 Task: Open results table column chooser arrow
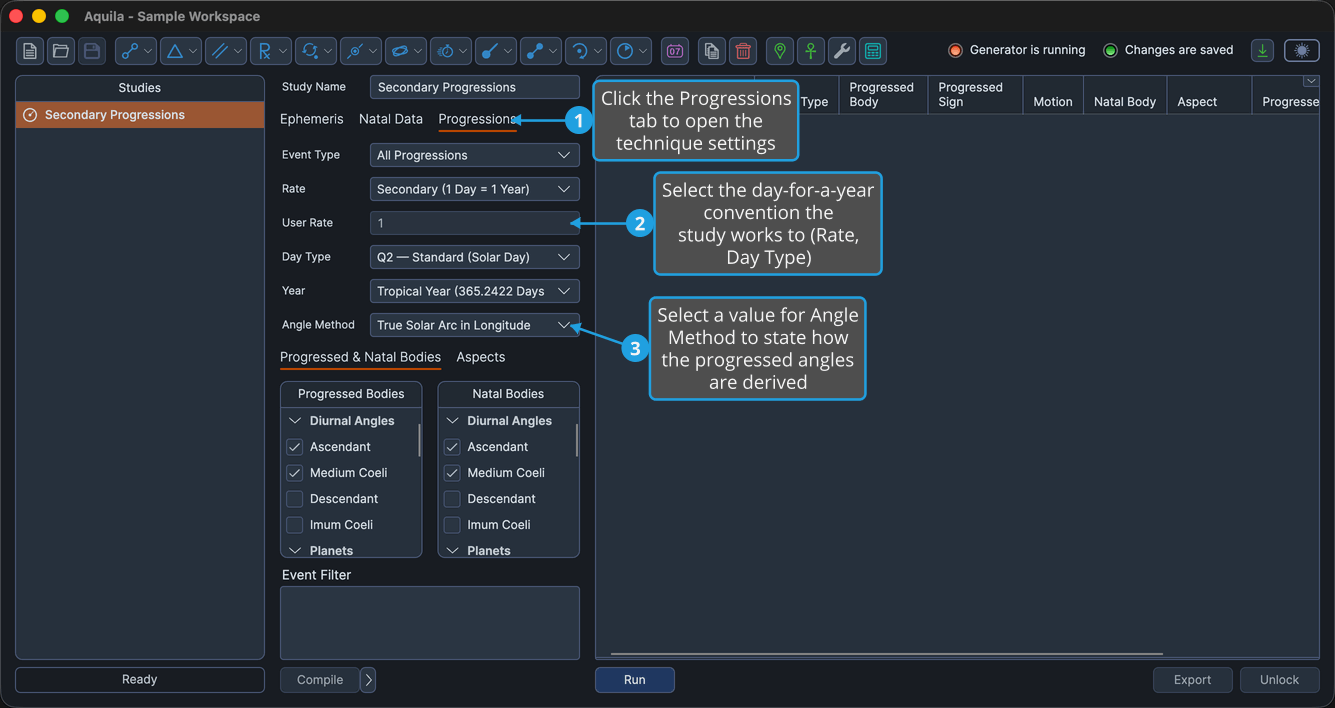1310,82
